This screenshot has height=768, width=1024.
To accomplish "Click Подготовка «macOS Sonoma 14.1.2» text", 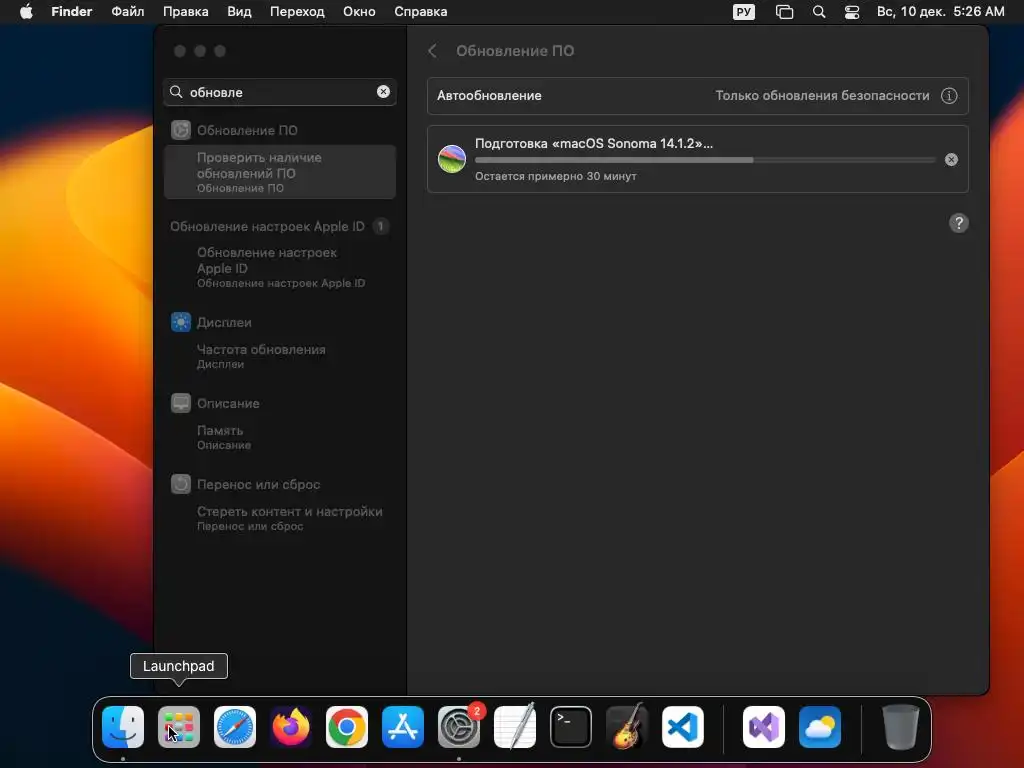I will tap(594, 144).
